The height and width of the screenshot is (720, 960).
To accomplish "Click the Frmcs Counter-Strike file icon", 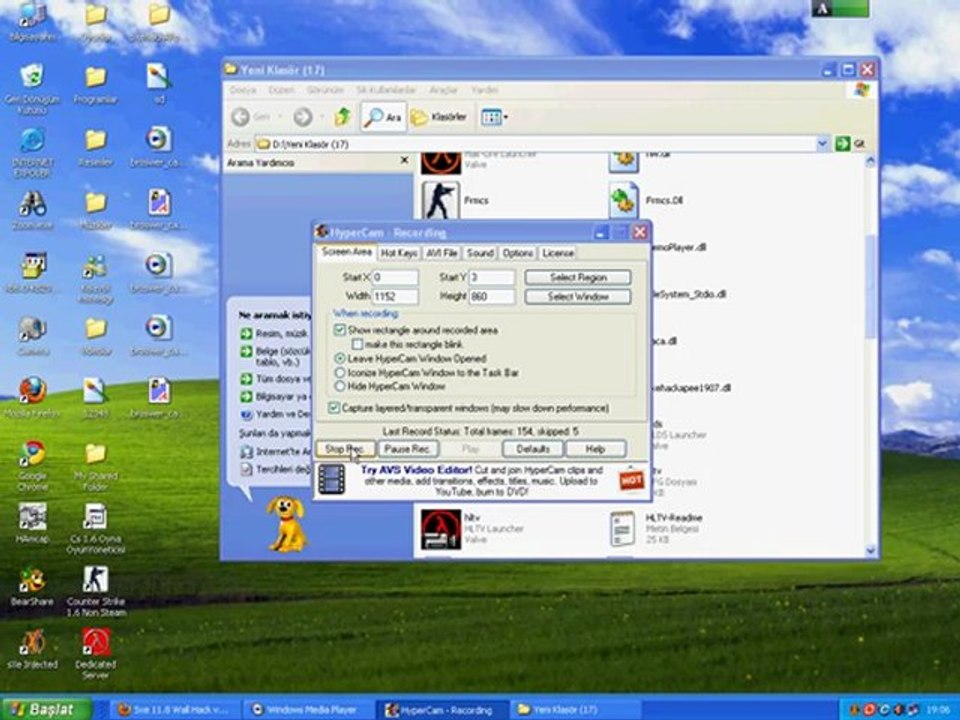I will pos(440,200).
